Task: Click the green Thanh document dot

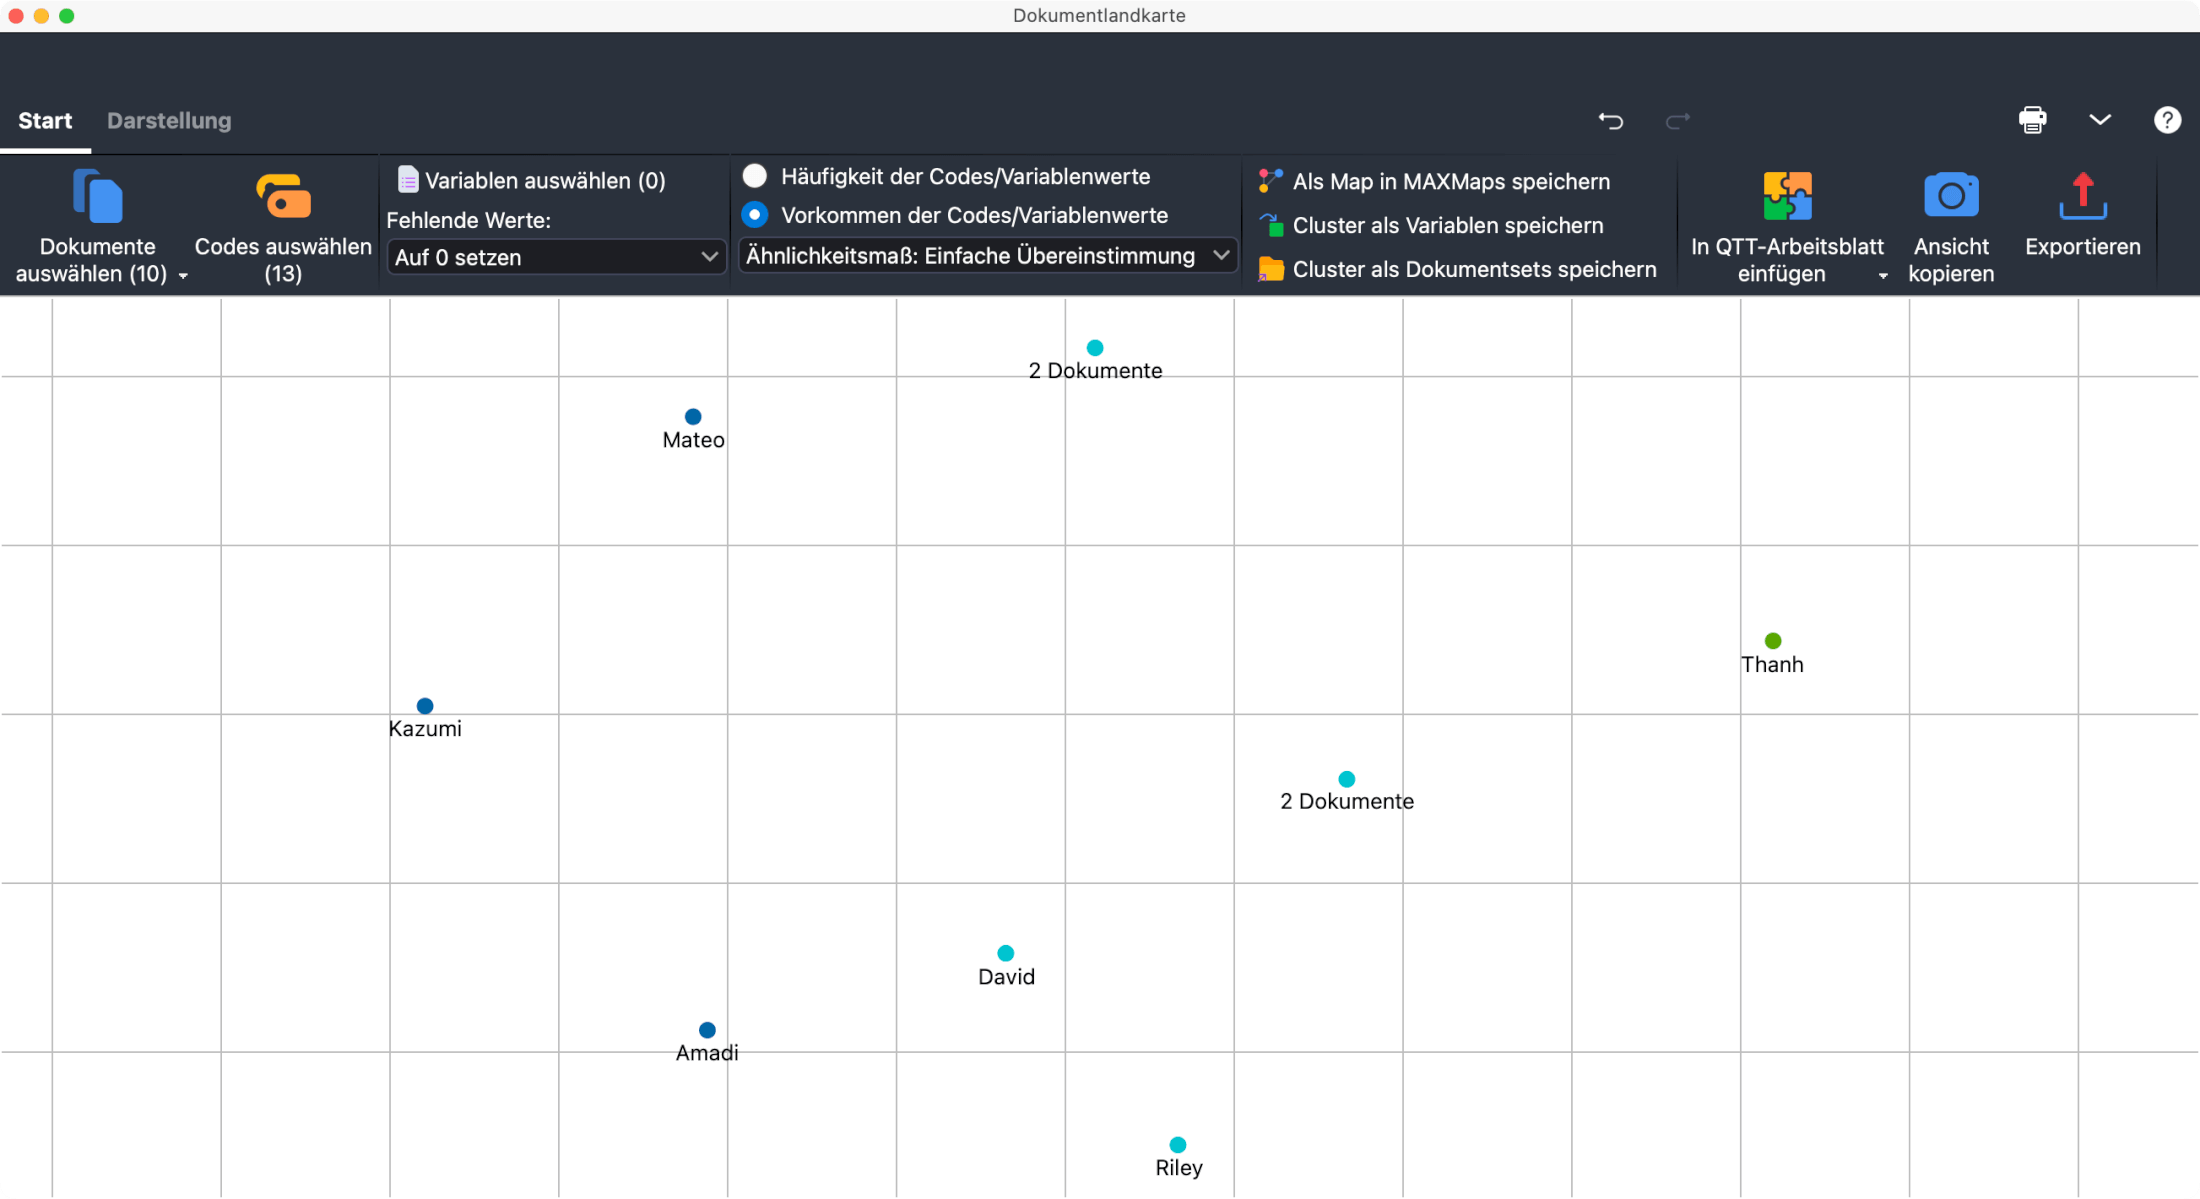Action: 1772,641
